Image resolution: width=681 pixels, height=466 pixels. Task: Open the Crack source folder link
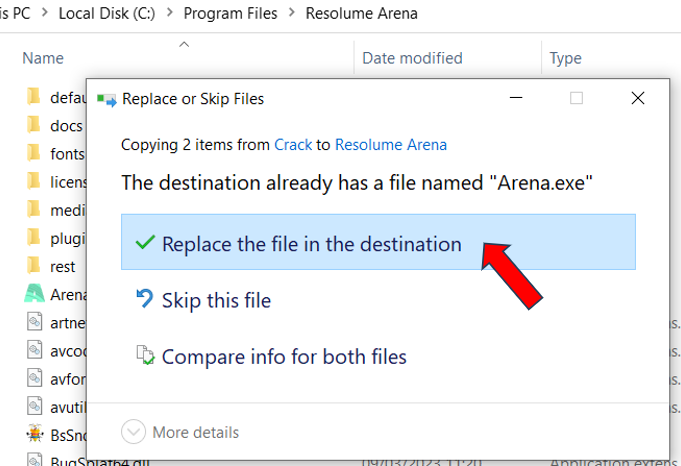tap(293, 145)
